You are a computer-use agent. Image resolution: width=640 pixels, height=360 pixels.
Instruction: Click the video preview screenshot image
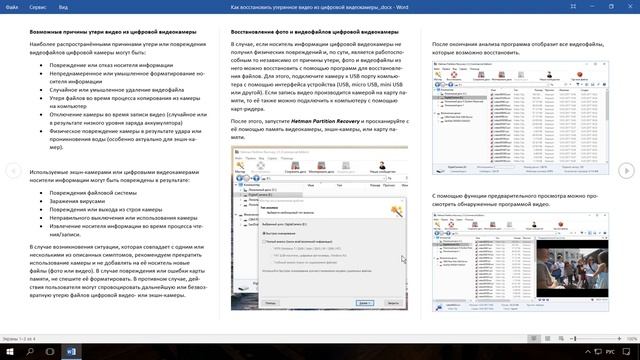(x=520, y=262)
